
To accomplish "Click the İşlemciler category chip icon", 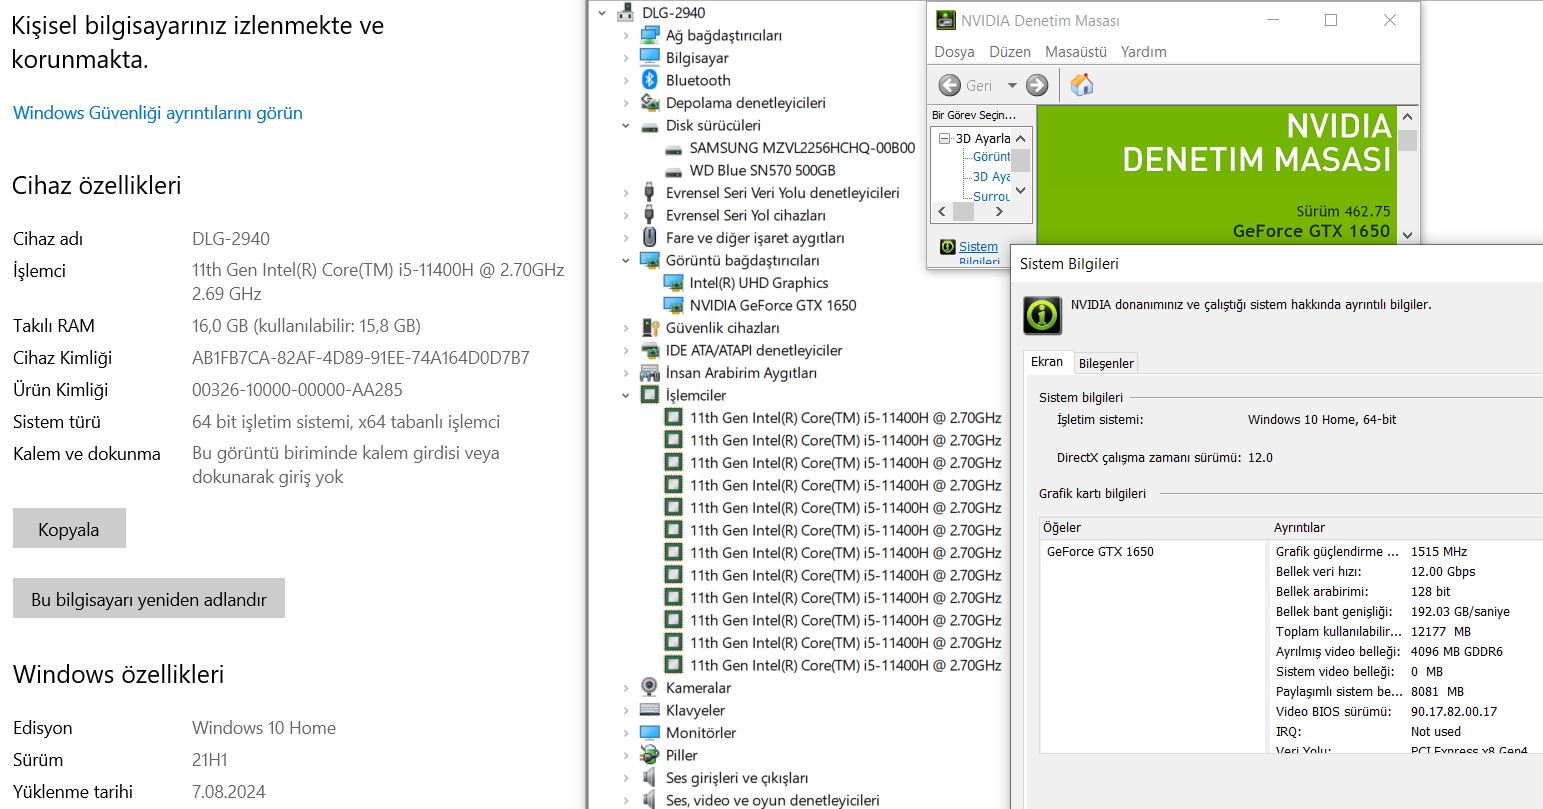I will click(649, 395).
